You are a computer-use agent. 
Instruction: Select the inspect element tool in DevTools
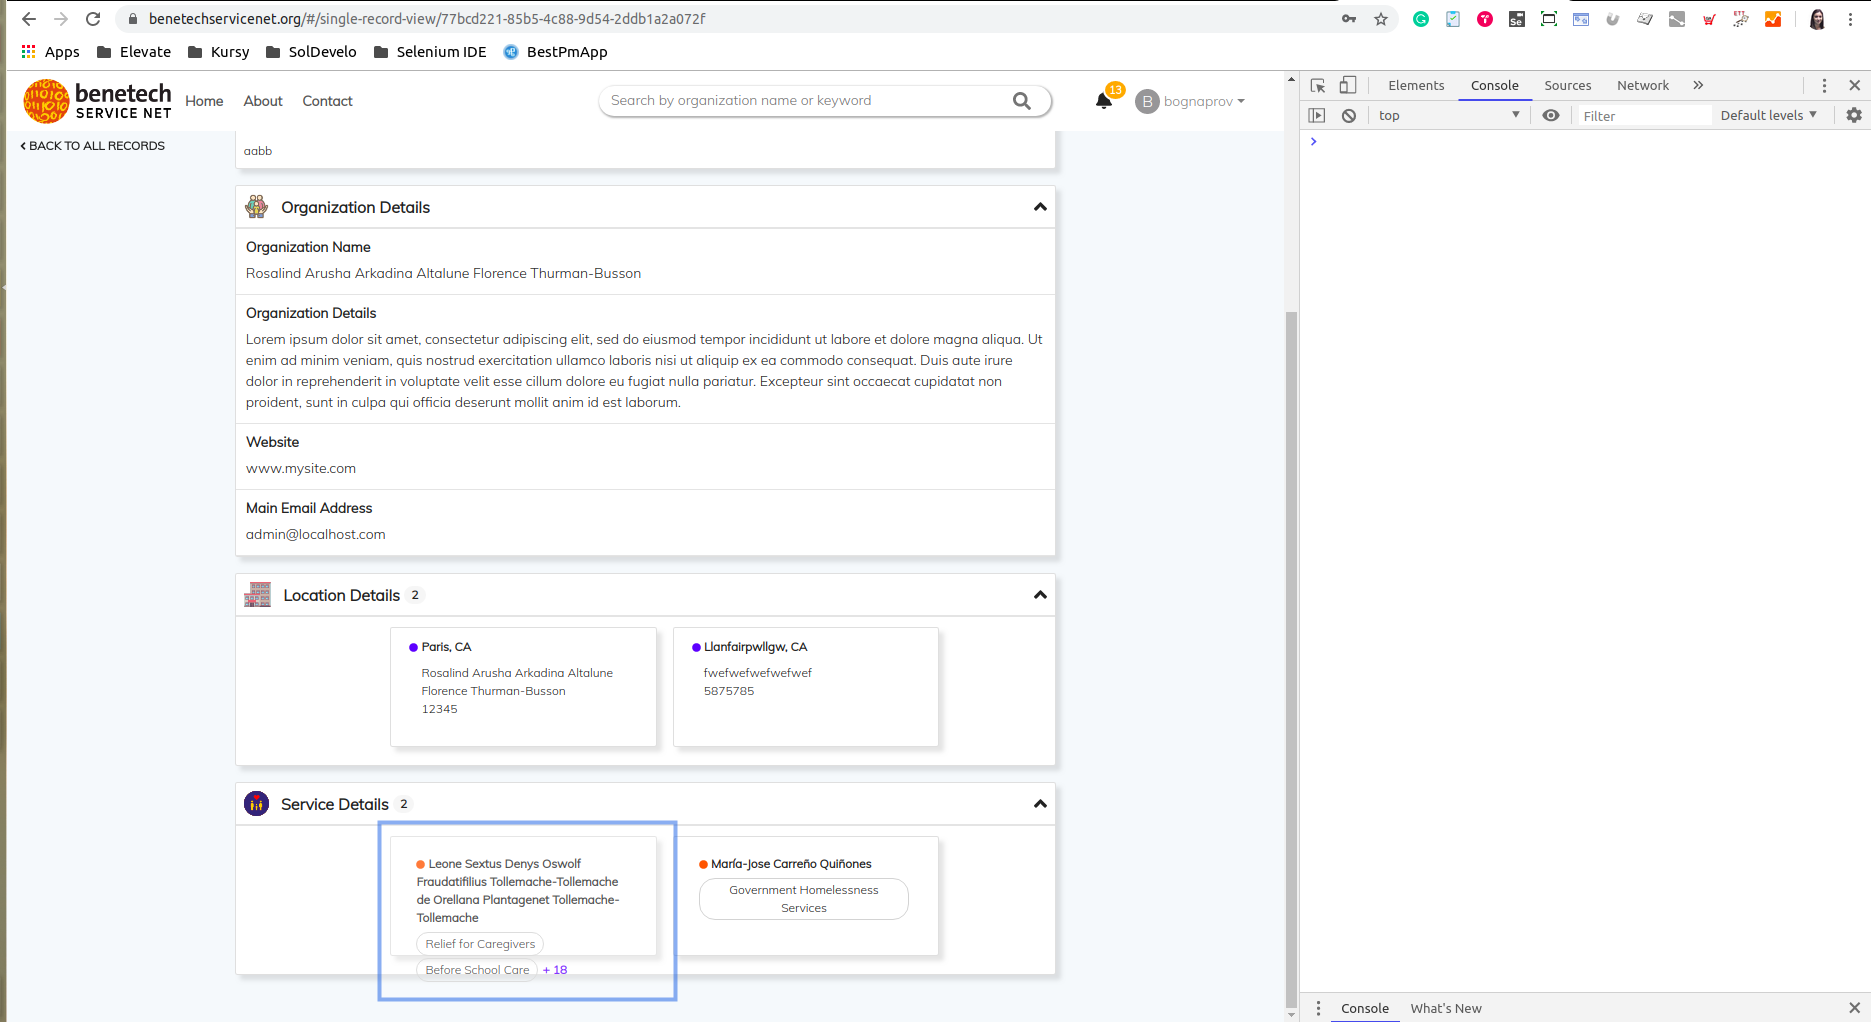pos(1318,85)
